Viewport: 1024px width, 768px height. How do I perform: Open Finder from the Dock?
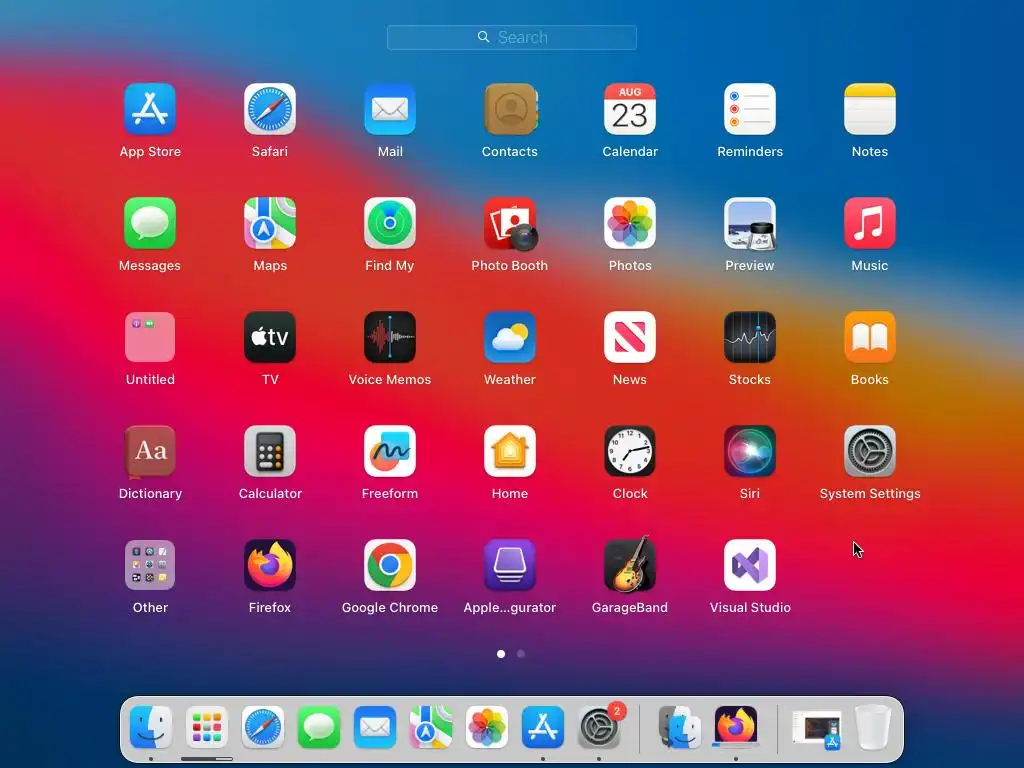151,727
